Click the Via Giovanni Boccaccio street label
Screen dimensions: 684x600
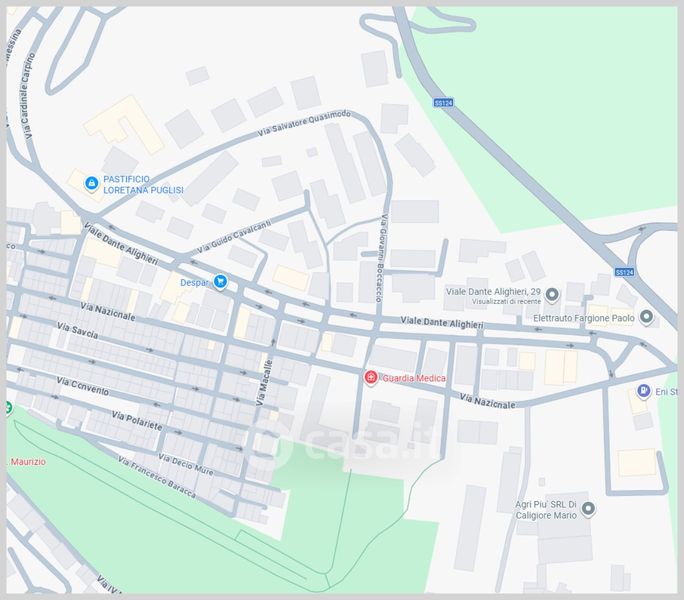click(x=381, y=258)
